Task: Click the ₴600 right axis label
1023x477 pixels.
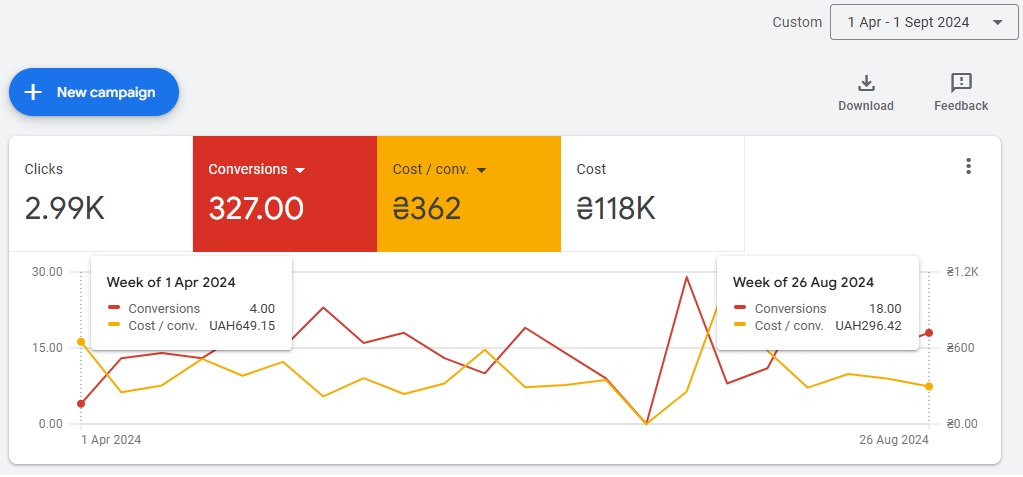Action: pyautogui.click(x=960, y=348)
